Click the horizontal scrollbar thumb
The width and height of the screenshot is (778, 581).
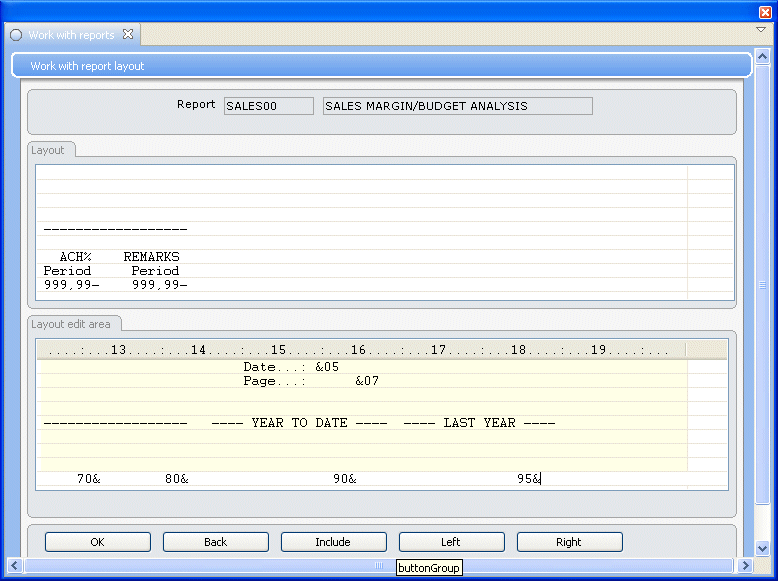click(x=379, y=566)
